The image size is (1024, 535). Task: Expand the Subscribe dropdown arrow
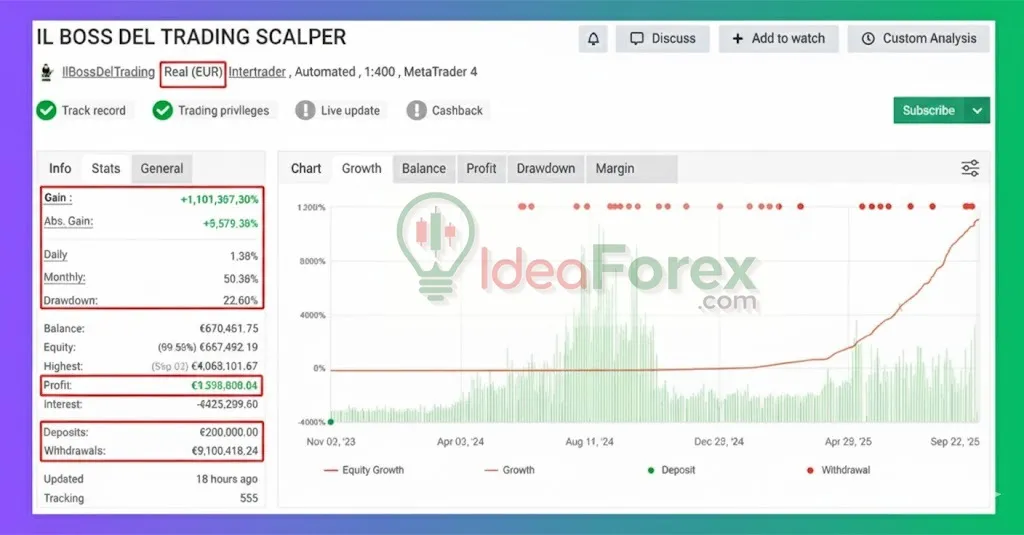coord(977,110)
